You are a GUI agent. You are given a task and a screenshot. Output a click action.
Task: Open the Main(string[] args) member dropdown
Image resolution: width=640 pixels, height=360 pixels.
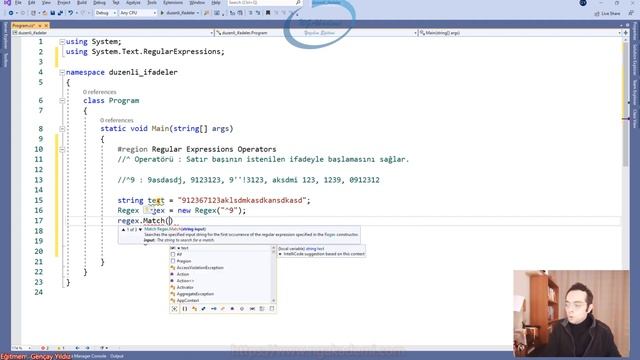[x=520, y=33]
